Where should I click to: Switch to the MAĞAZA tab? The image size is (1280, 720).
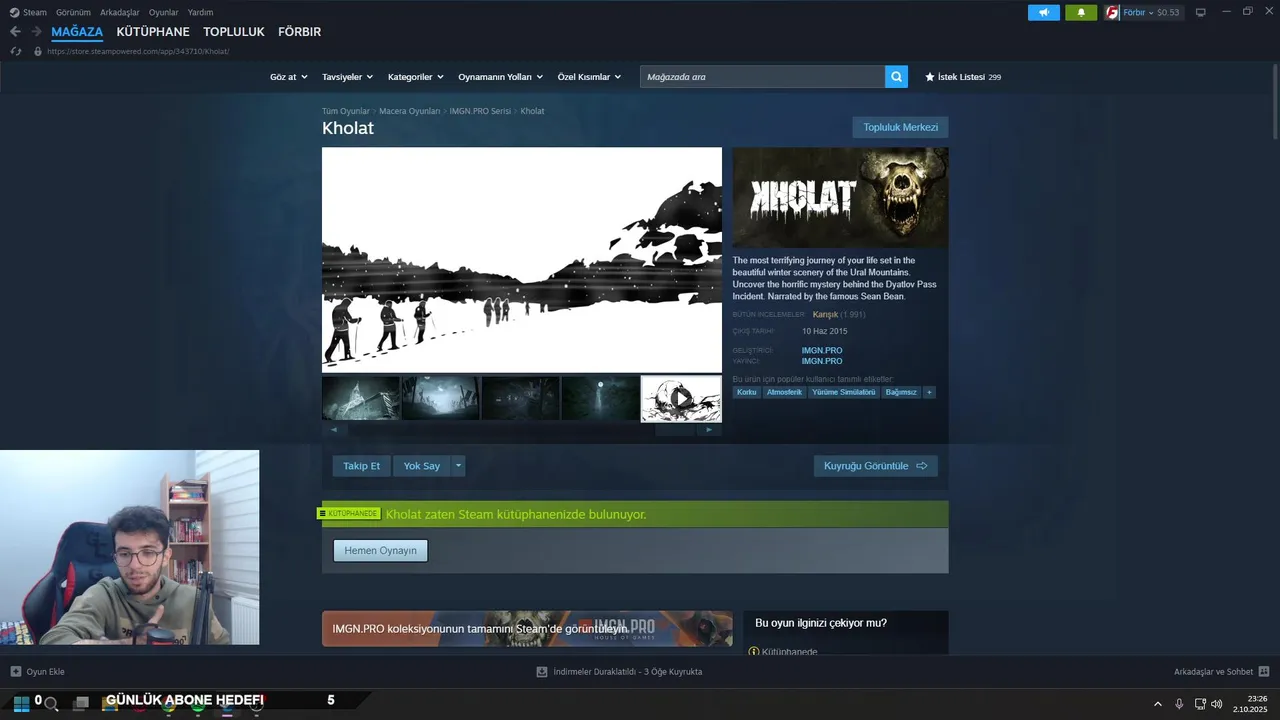point(77,32)
